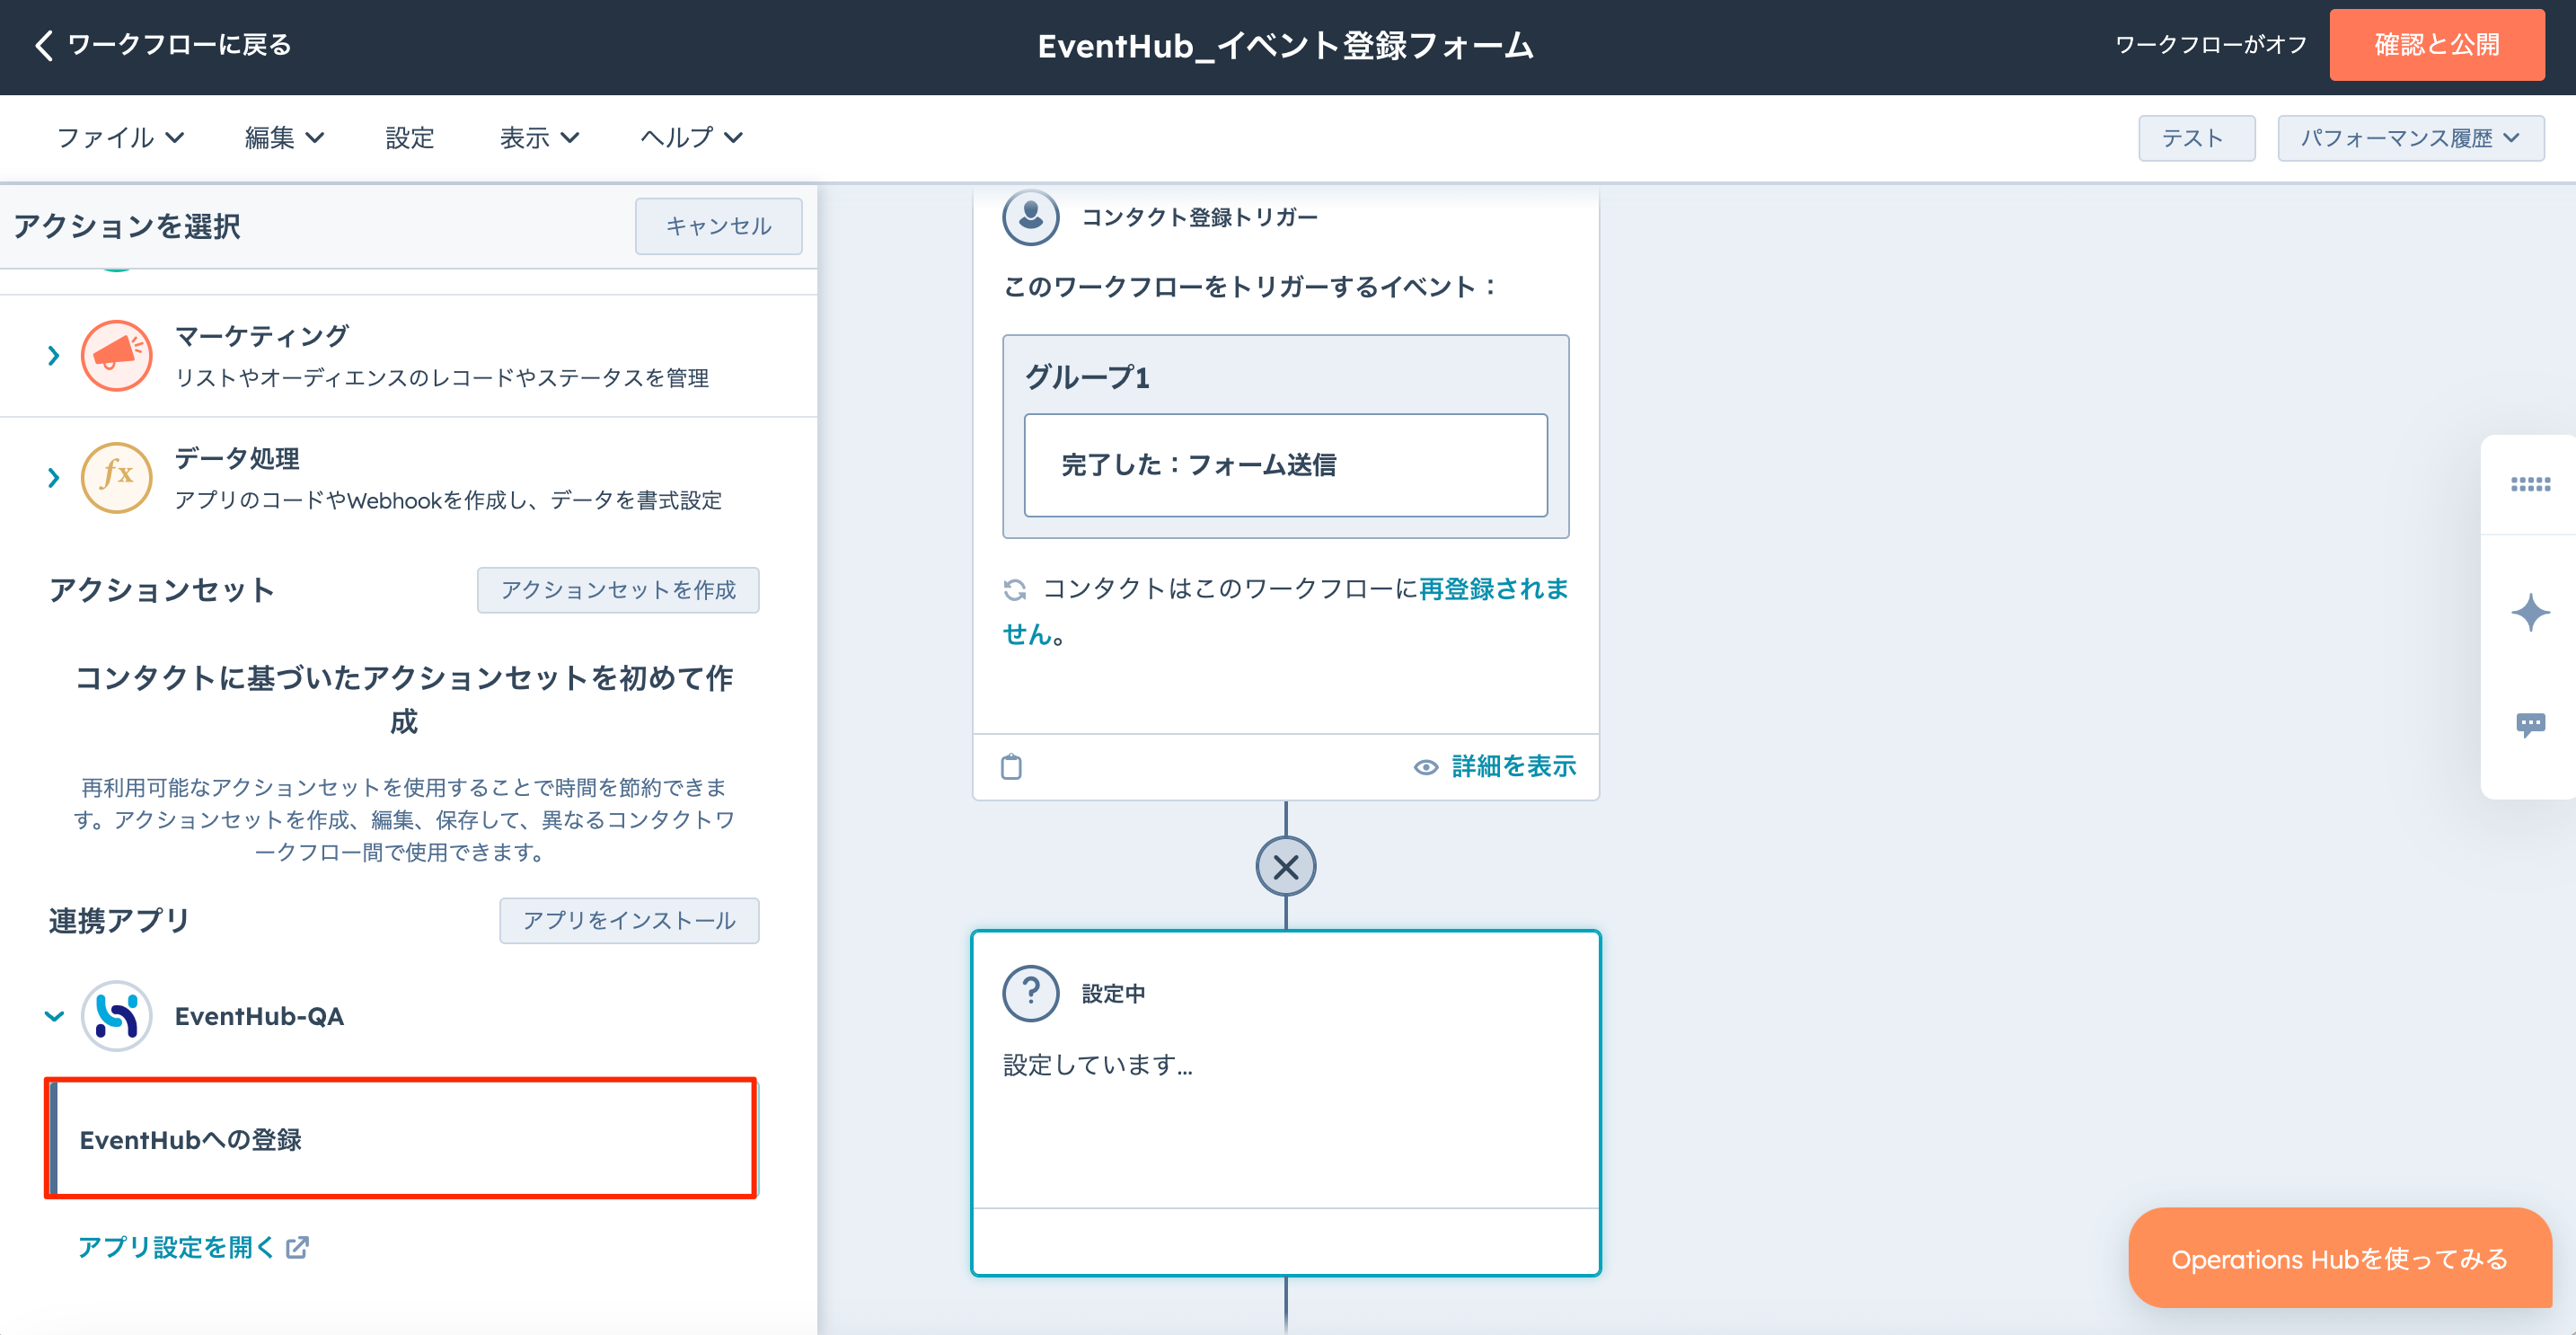Click the 詳細を表示 link
2576x1335 pixels.
(x=1513, y=766)
